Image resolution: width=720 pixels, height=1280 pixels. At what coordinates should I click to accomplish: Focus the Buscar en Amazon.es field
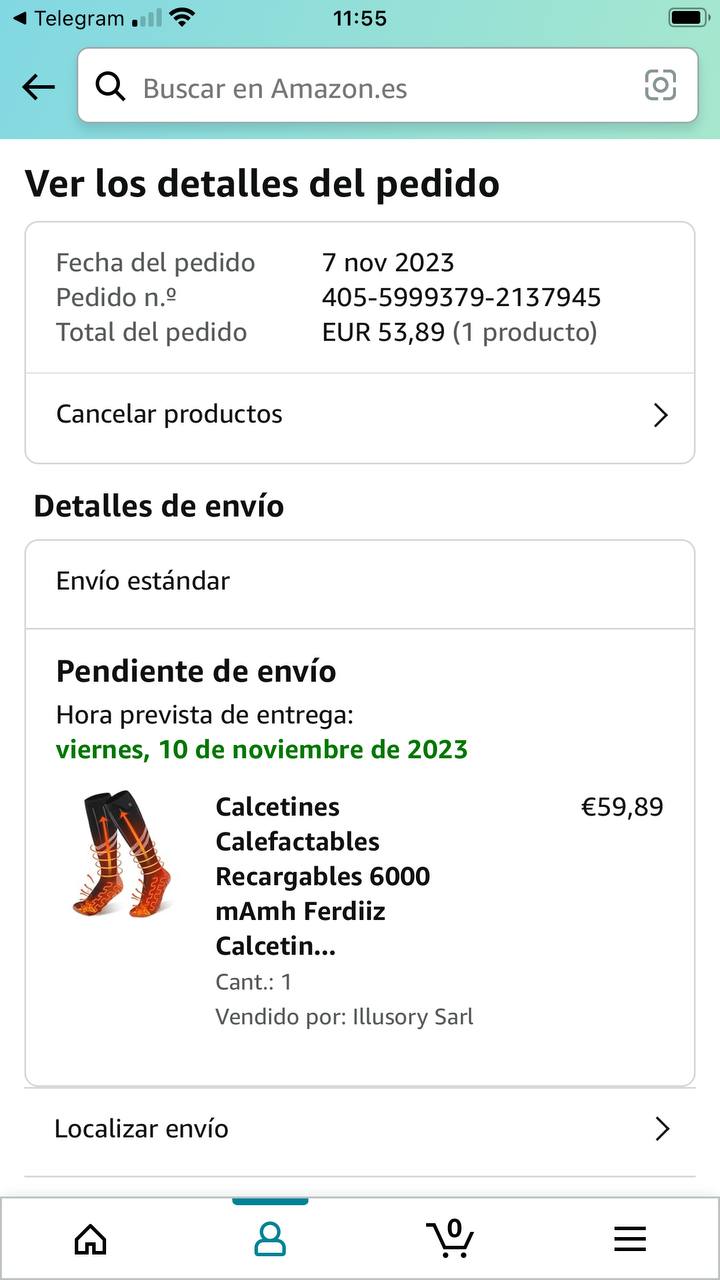pos(380,88)
